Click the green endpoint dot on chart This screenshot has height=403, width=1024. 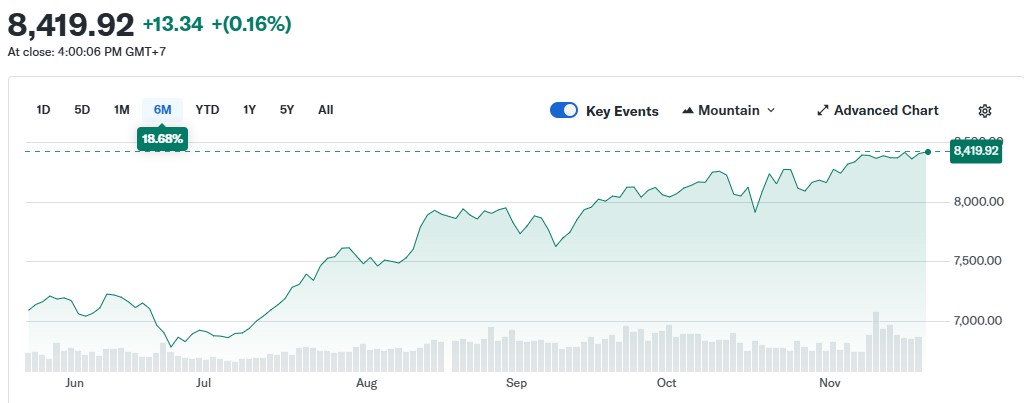928,151
